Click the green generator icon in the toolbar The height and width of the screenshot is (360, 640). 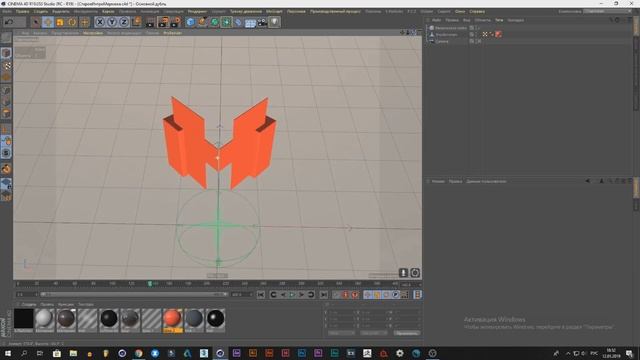tap(215, 22)
